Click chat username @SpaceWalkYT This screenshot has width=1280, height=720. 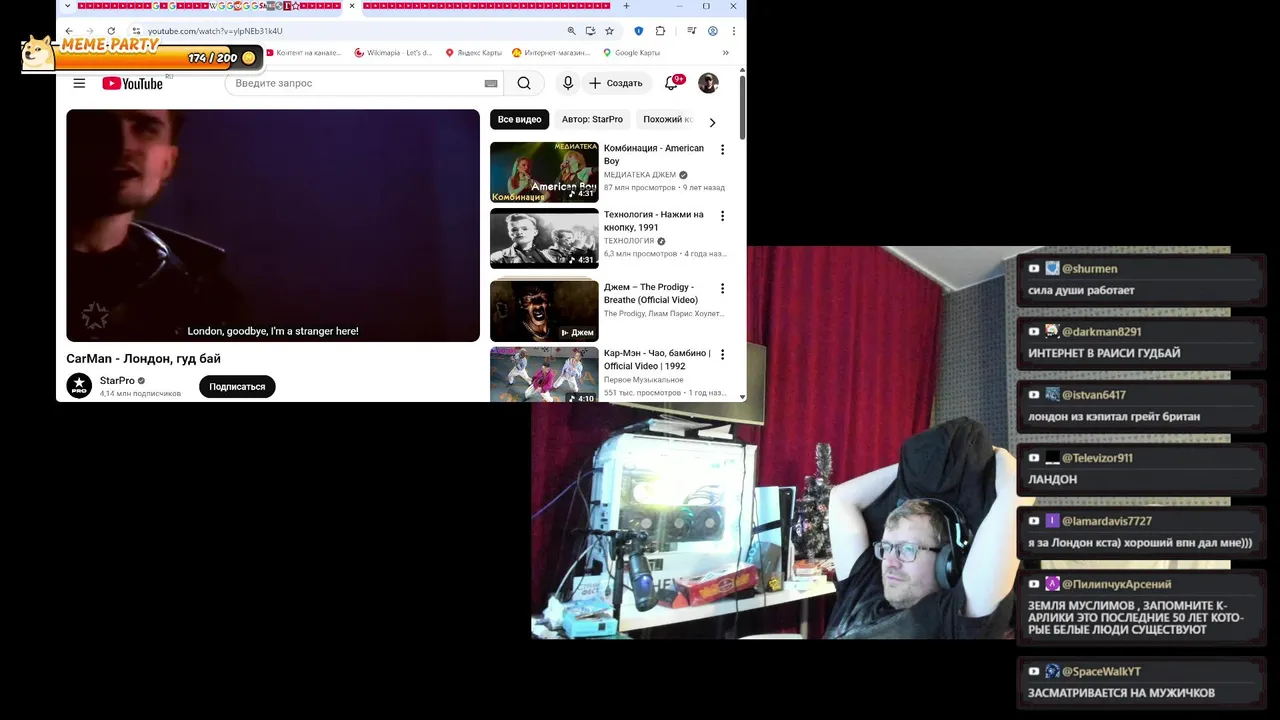tap(1101, 672)
